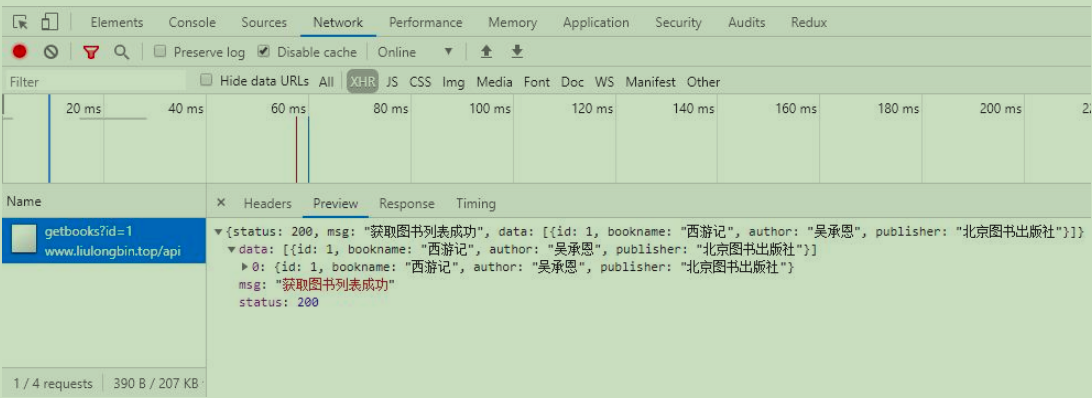Screen dimensions: 1092x398
Task: Click the red load-event line in the timeline
Action: [x=297, y=149]
